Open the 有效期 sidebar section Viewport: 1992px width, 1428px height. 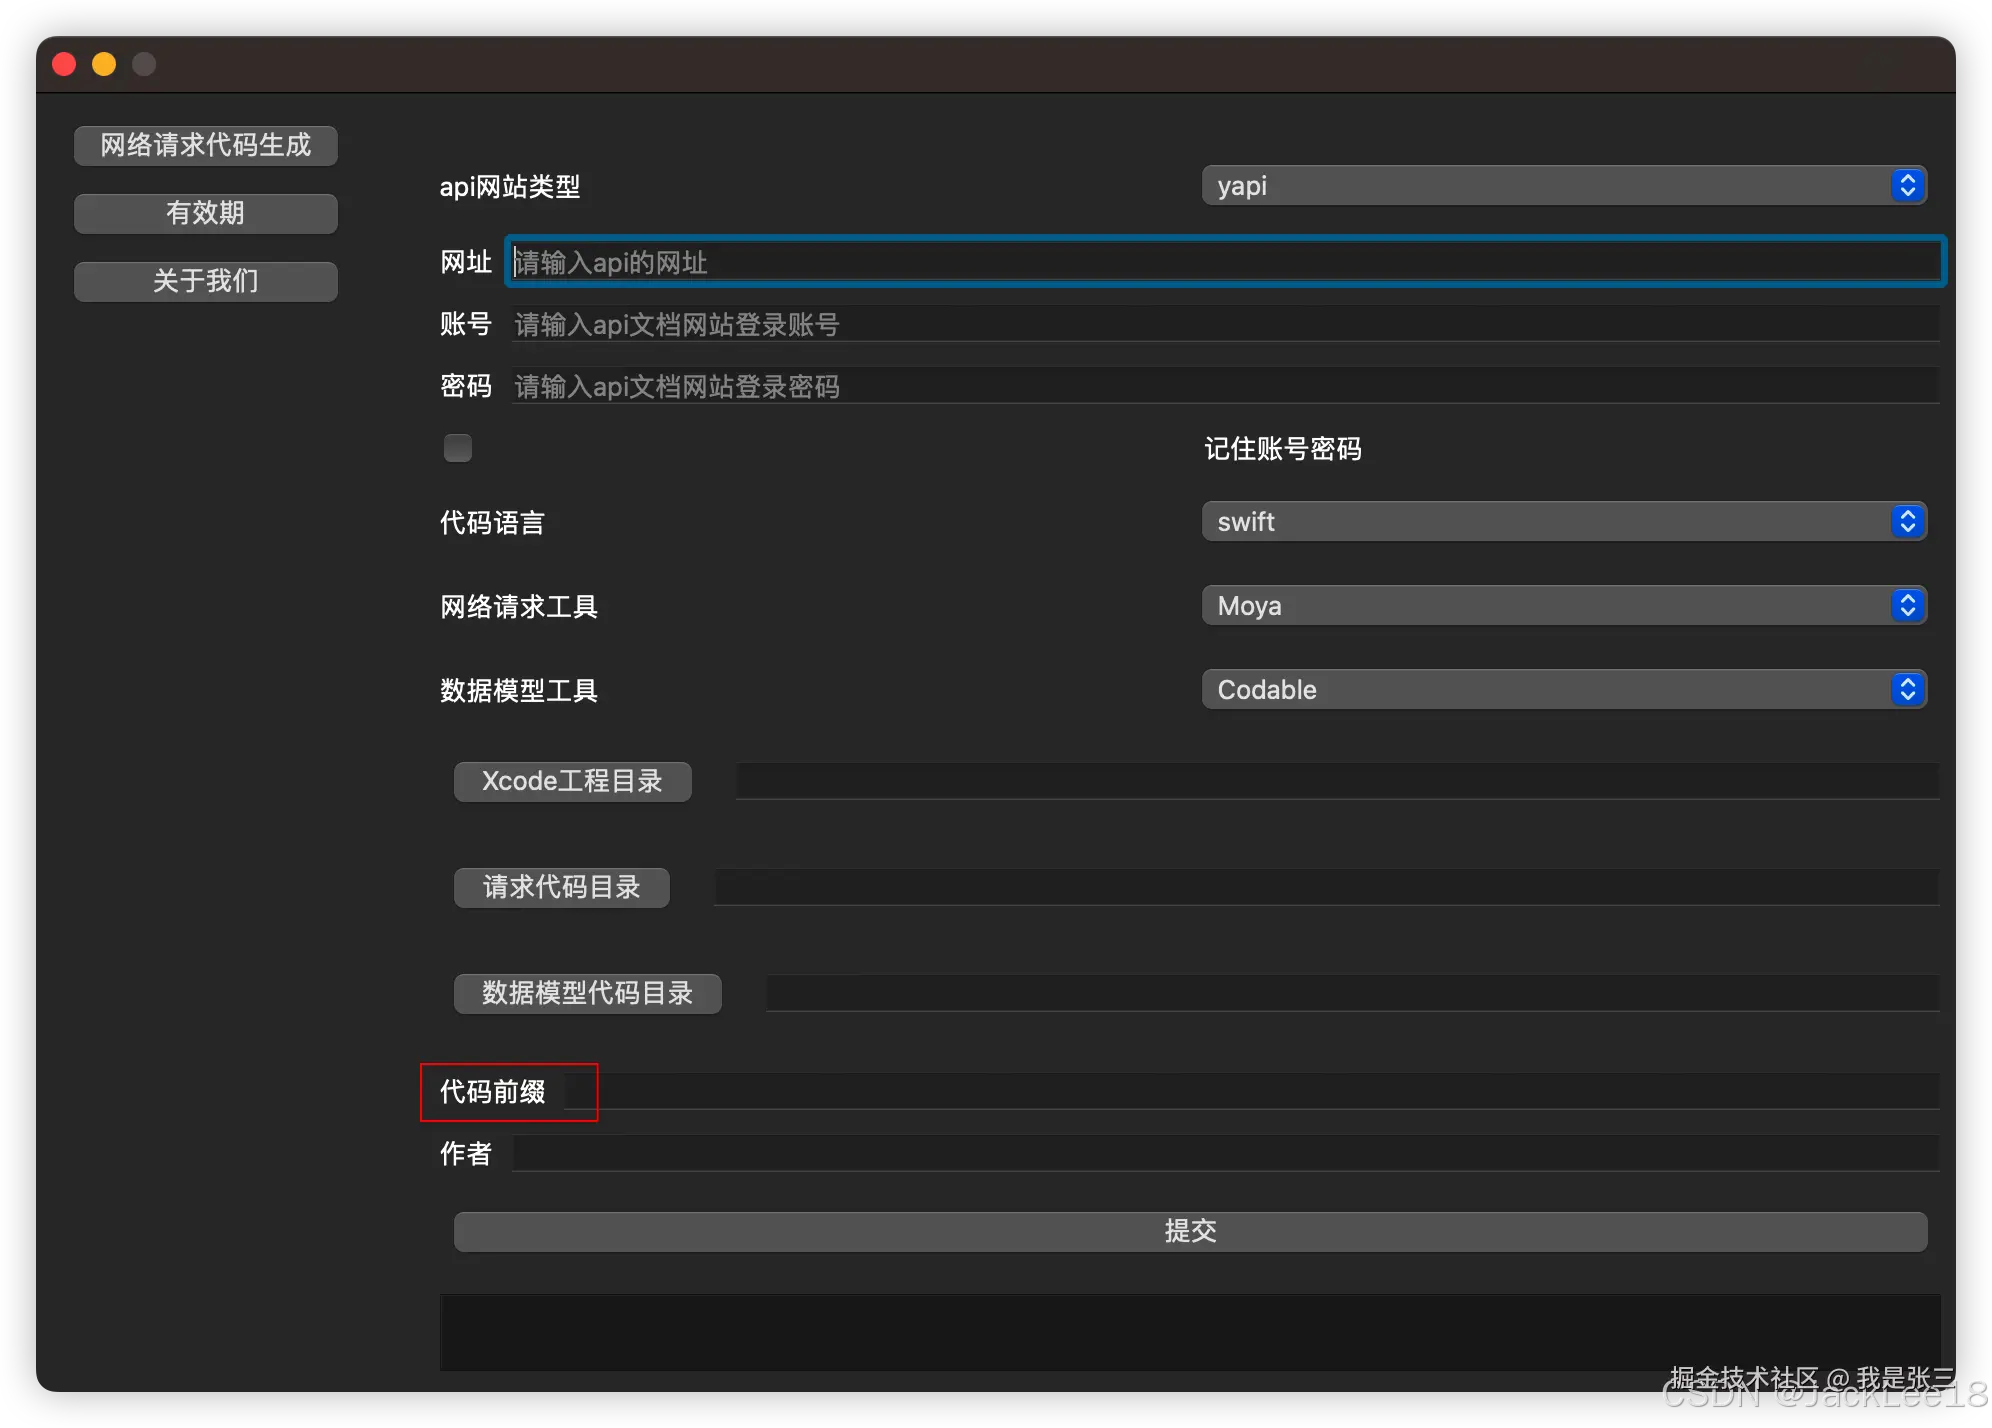click(205, 213)
